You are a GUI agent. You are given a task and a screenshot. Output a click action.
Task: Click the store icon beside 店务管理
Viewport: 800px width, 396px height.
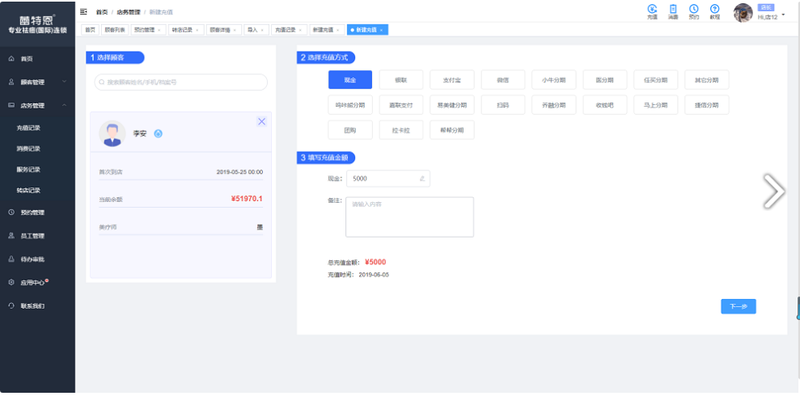click(x=11, y=105)
